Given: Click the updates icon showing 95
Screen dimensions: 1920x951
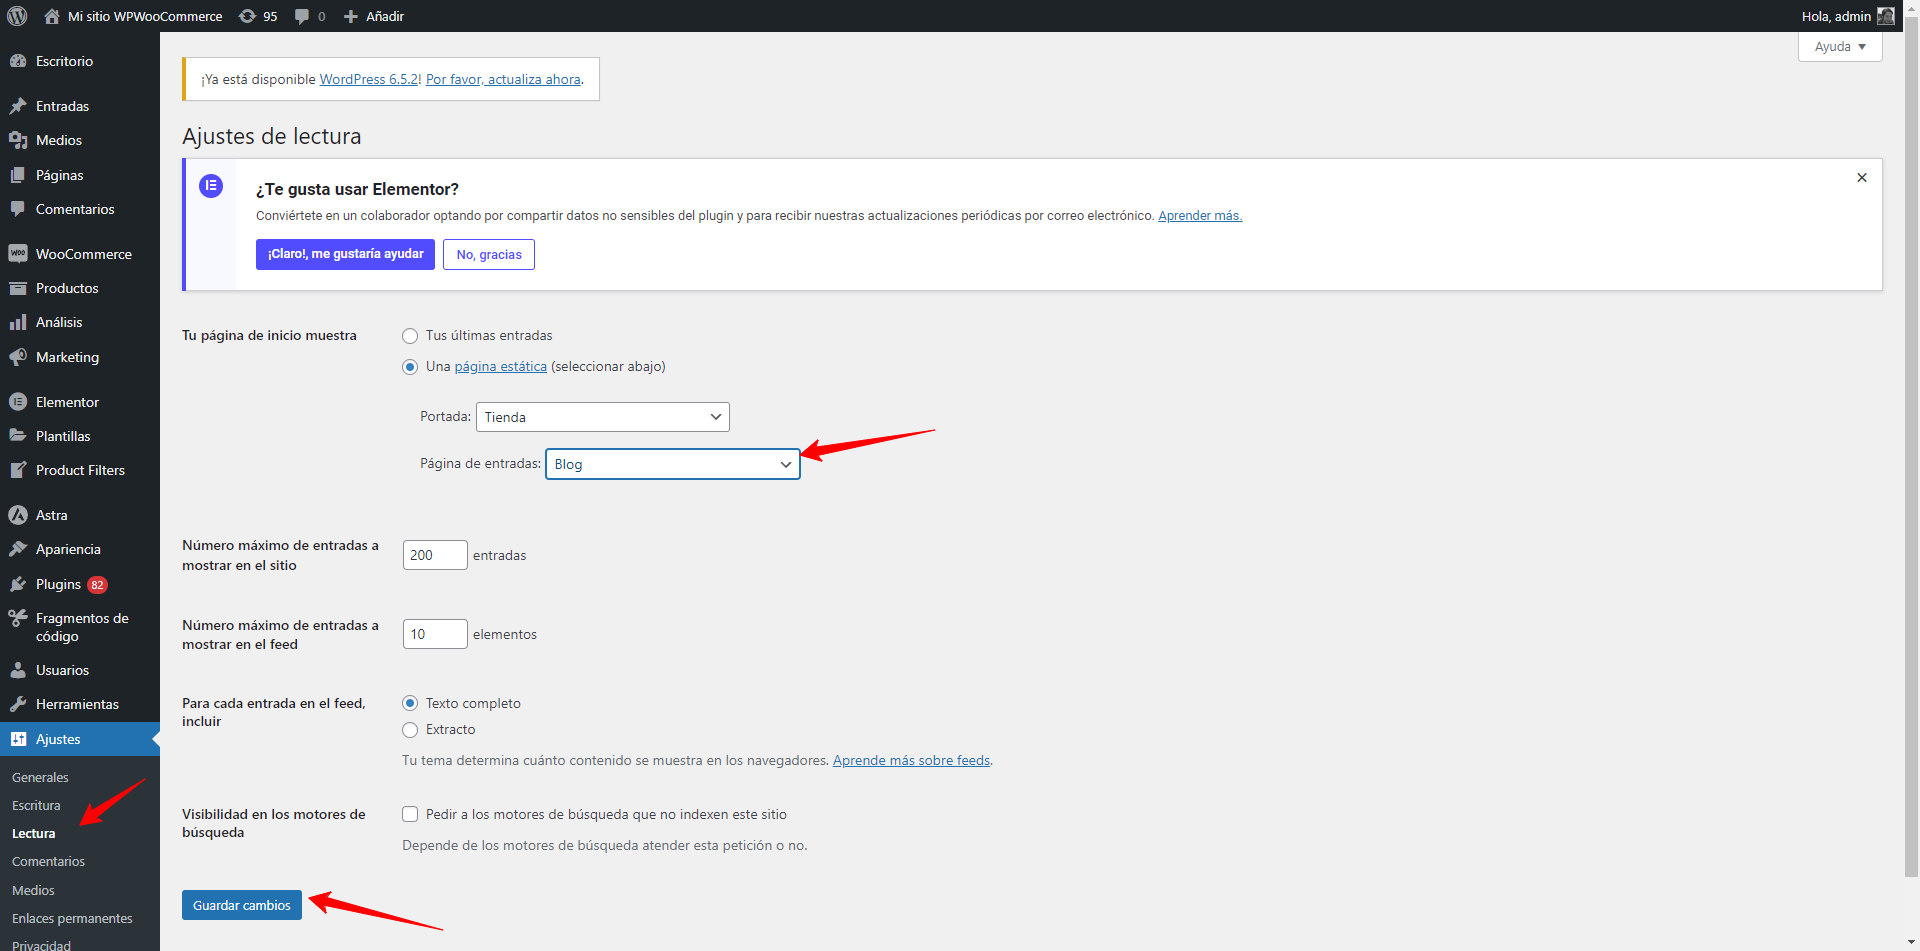Looking at the screenshot, I should [x=247, y=16].
